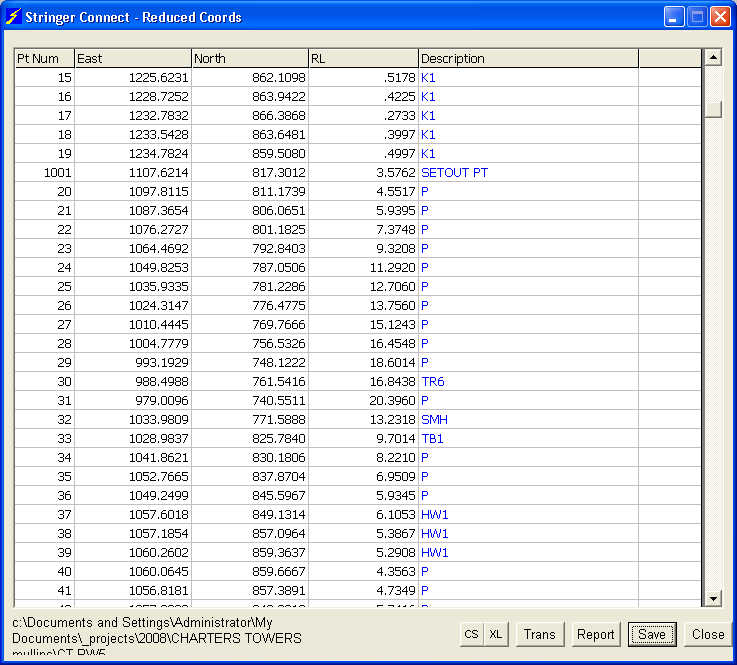Click North value 806.0651

[250, 211]
